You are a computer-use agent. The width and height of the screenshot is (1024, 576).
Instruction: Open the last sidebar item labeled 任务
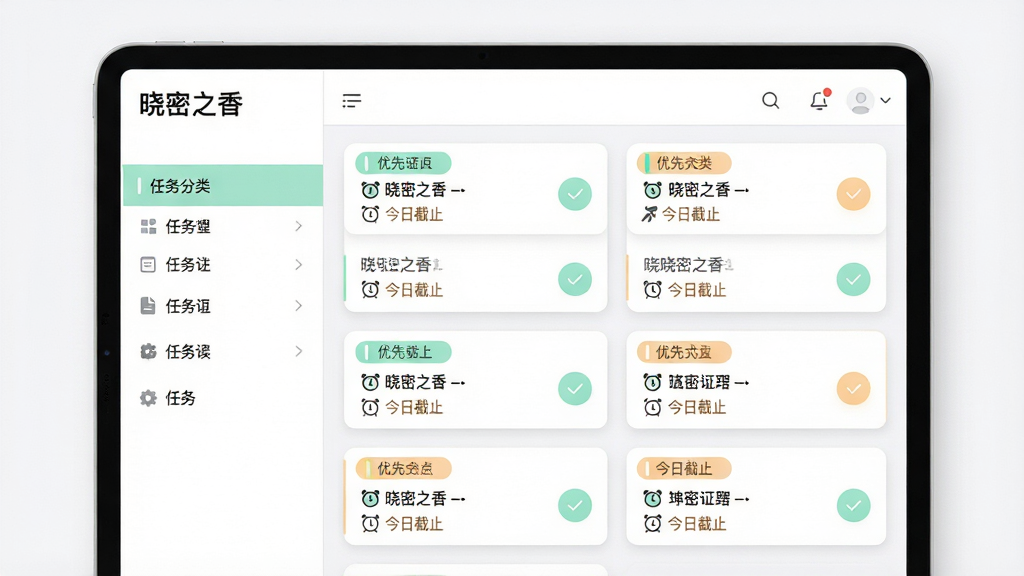tap(223, 398)
